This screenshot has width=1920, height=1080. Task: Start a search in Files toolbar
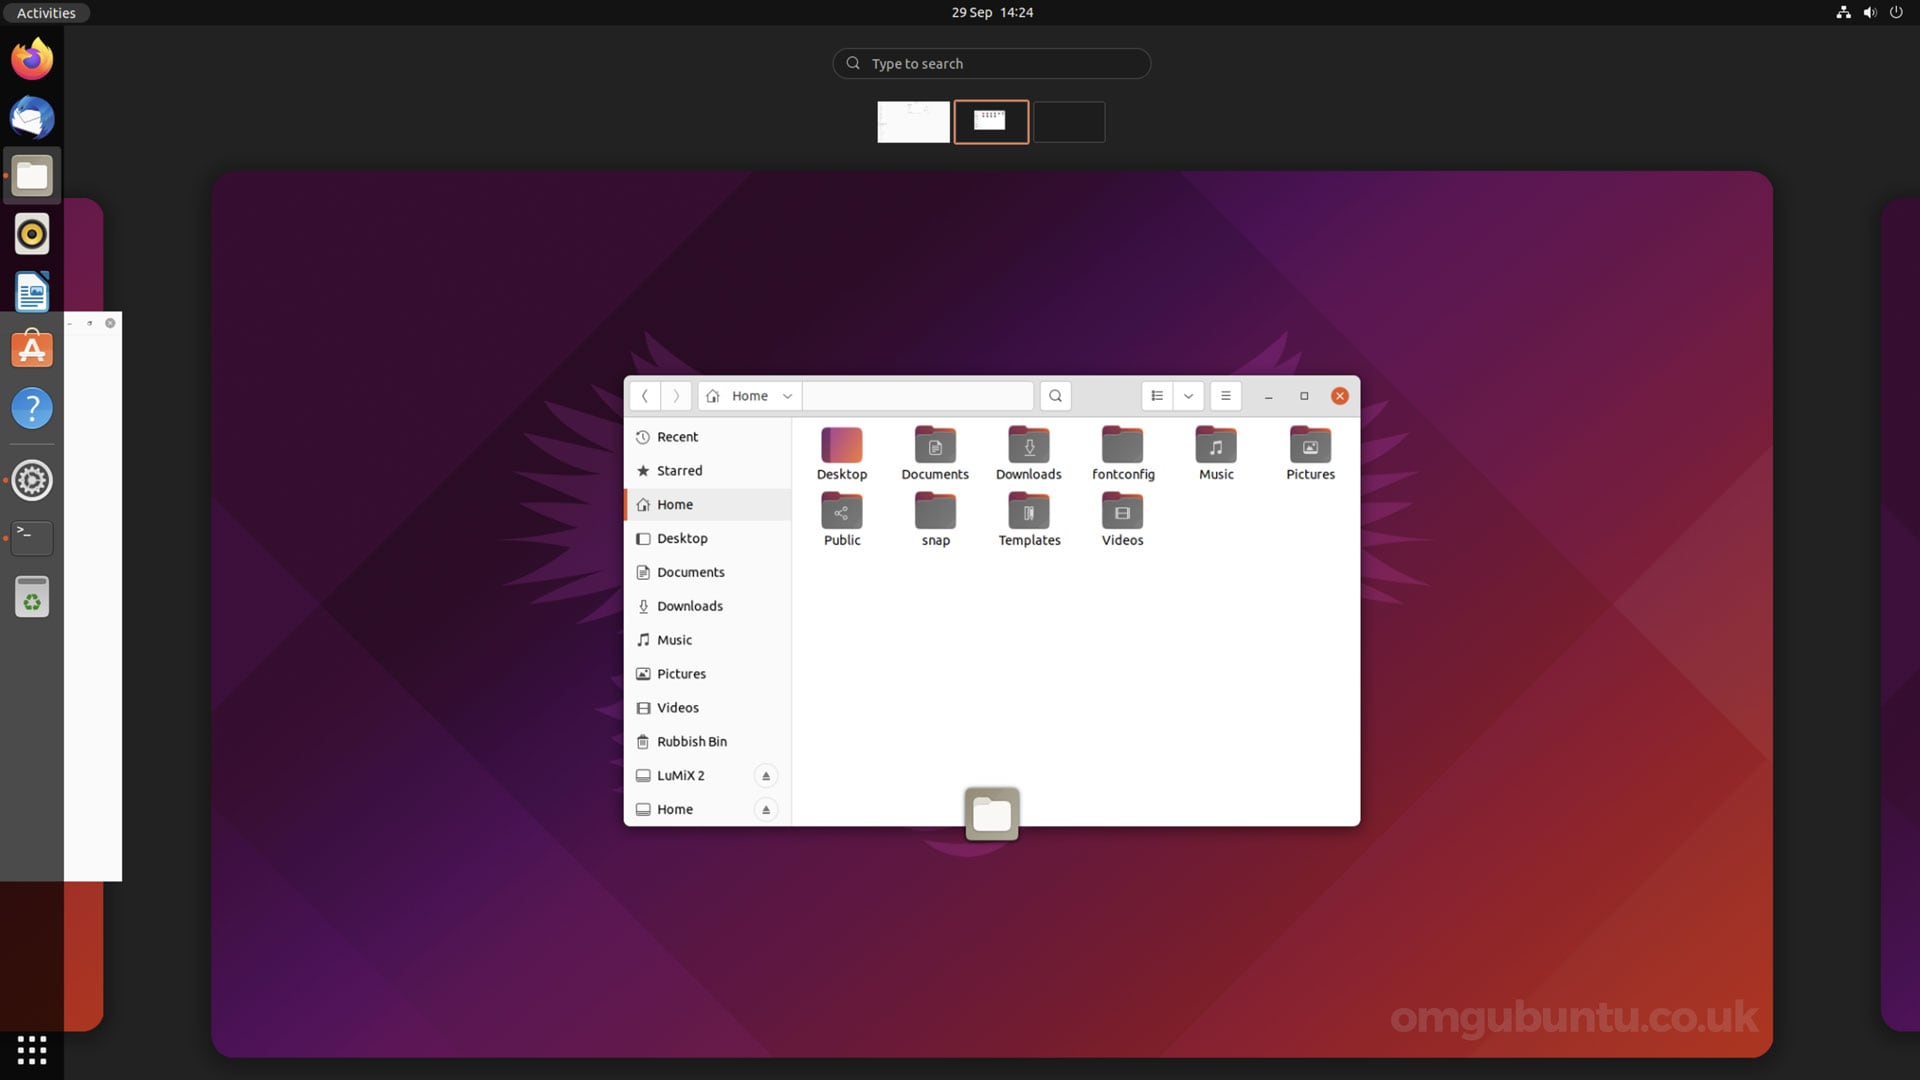(1055, 396)
